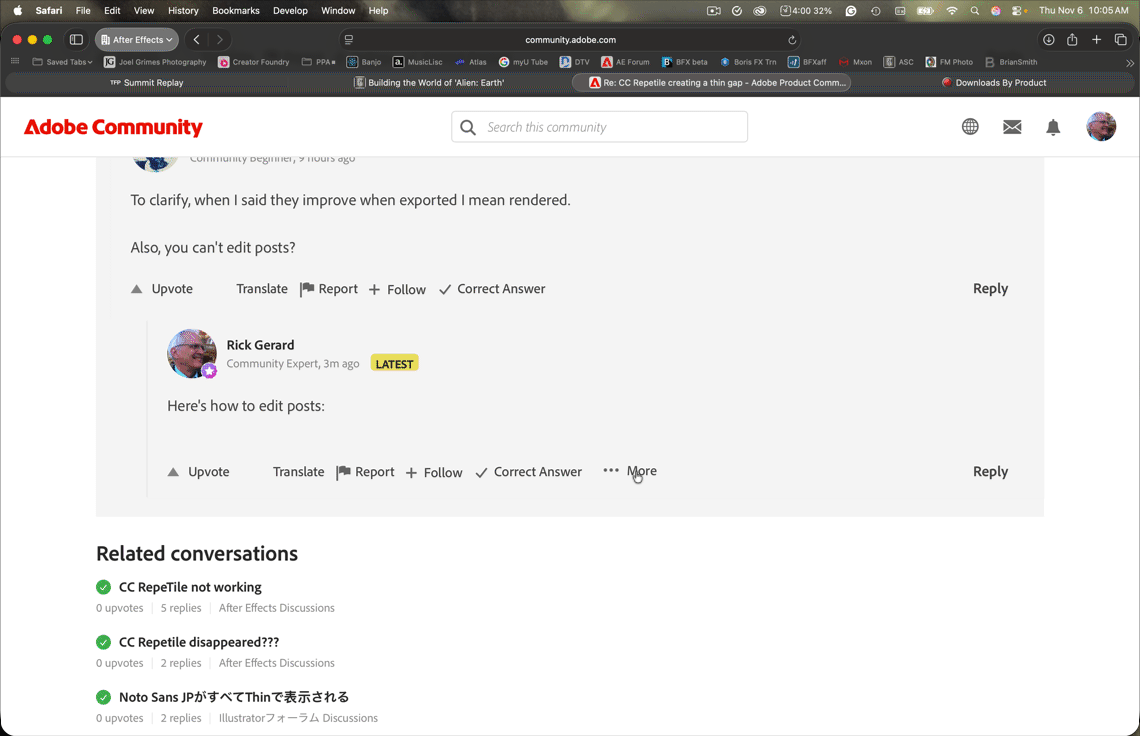Open the History menu
This screenshot has height=736, width=1140.
[x=183, y=10]
